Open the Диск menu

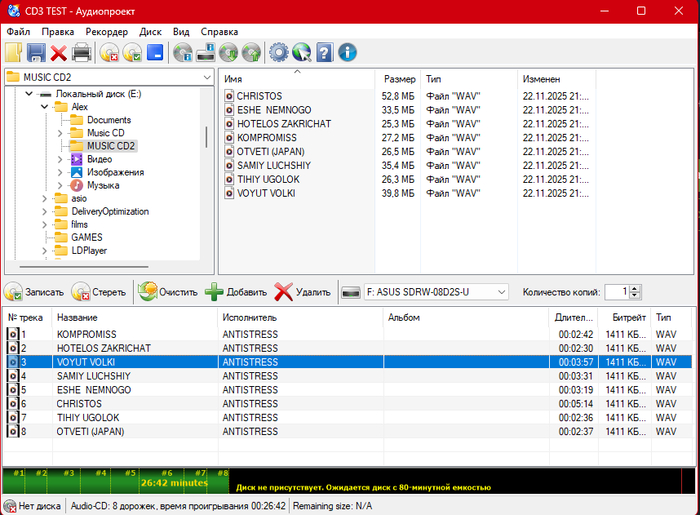coord(151,31)
